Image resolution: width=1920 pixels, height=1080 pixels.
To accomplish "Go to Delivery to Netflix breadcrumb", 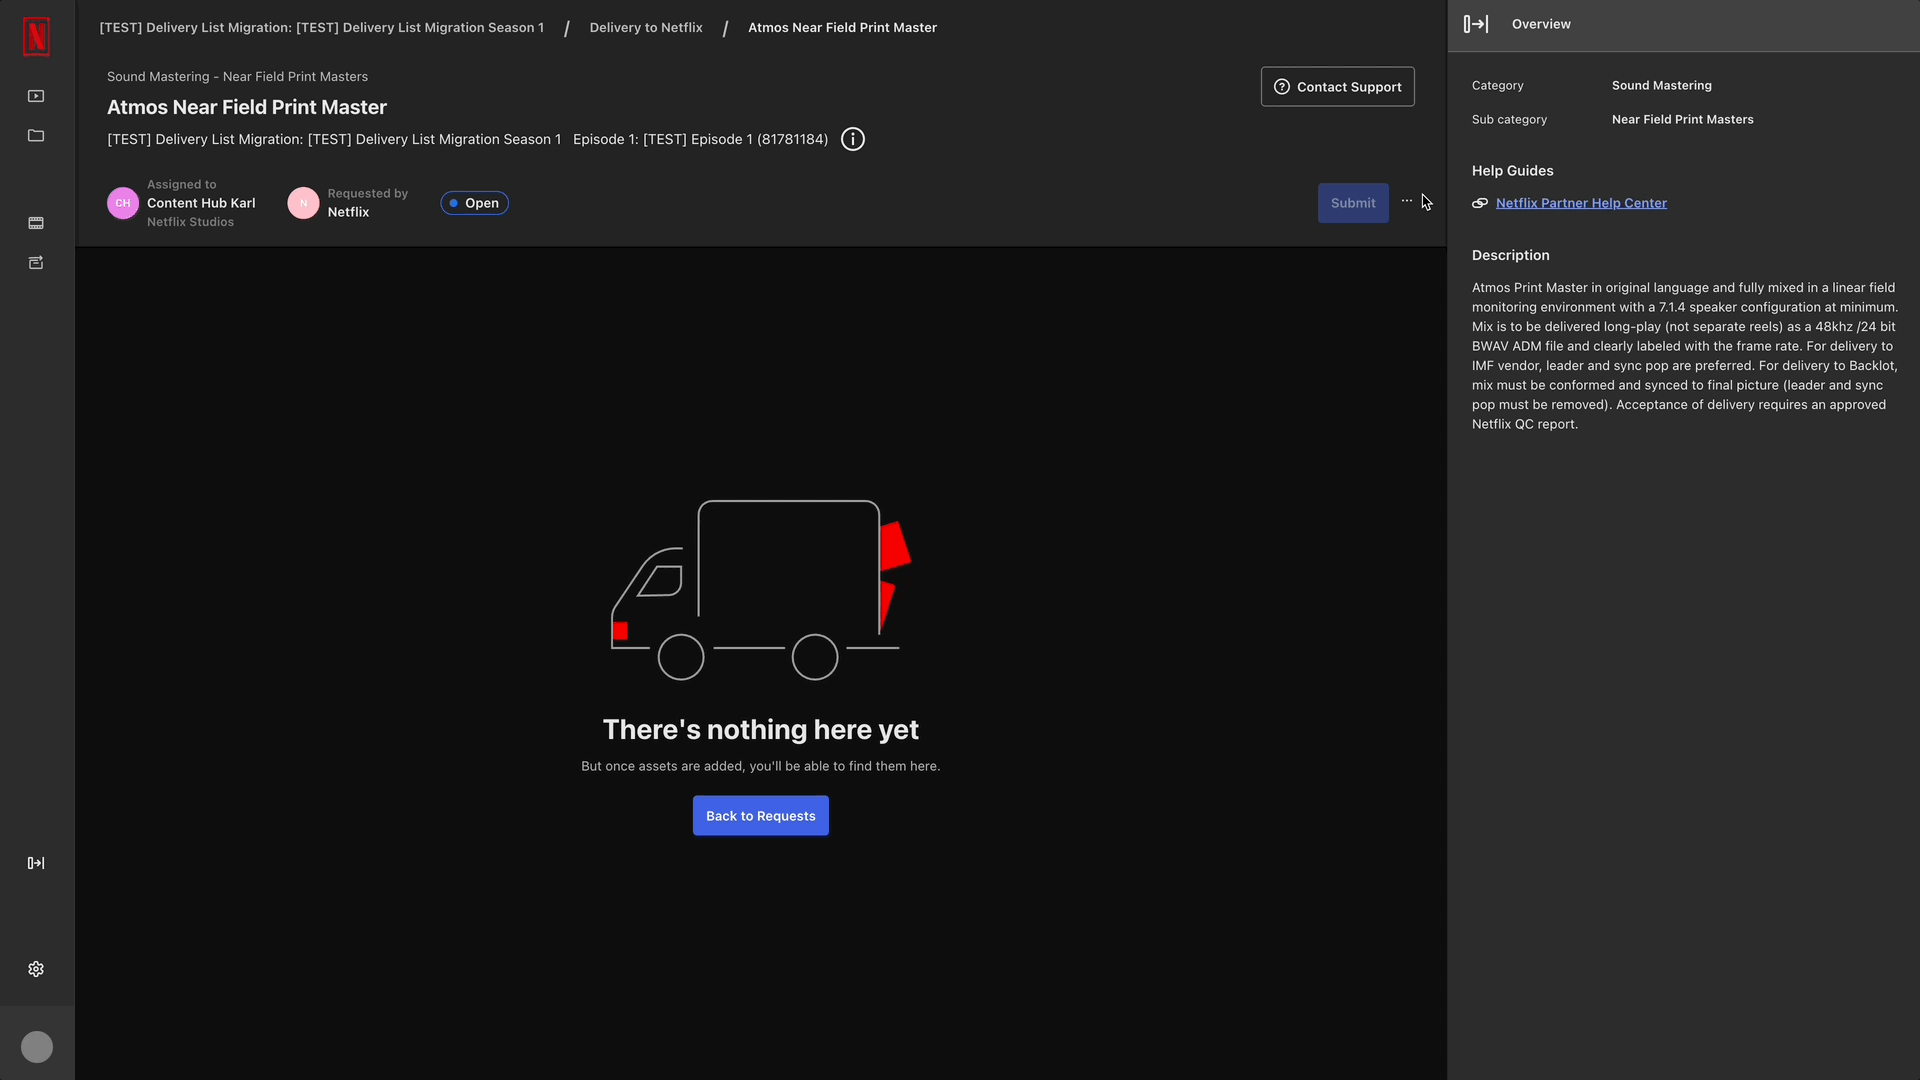I will tap(646, 28).
